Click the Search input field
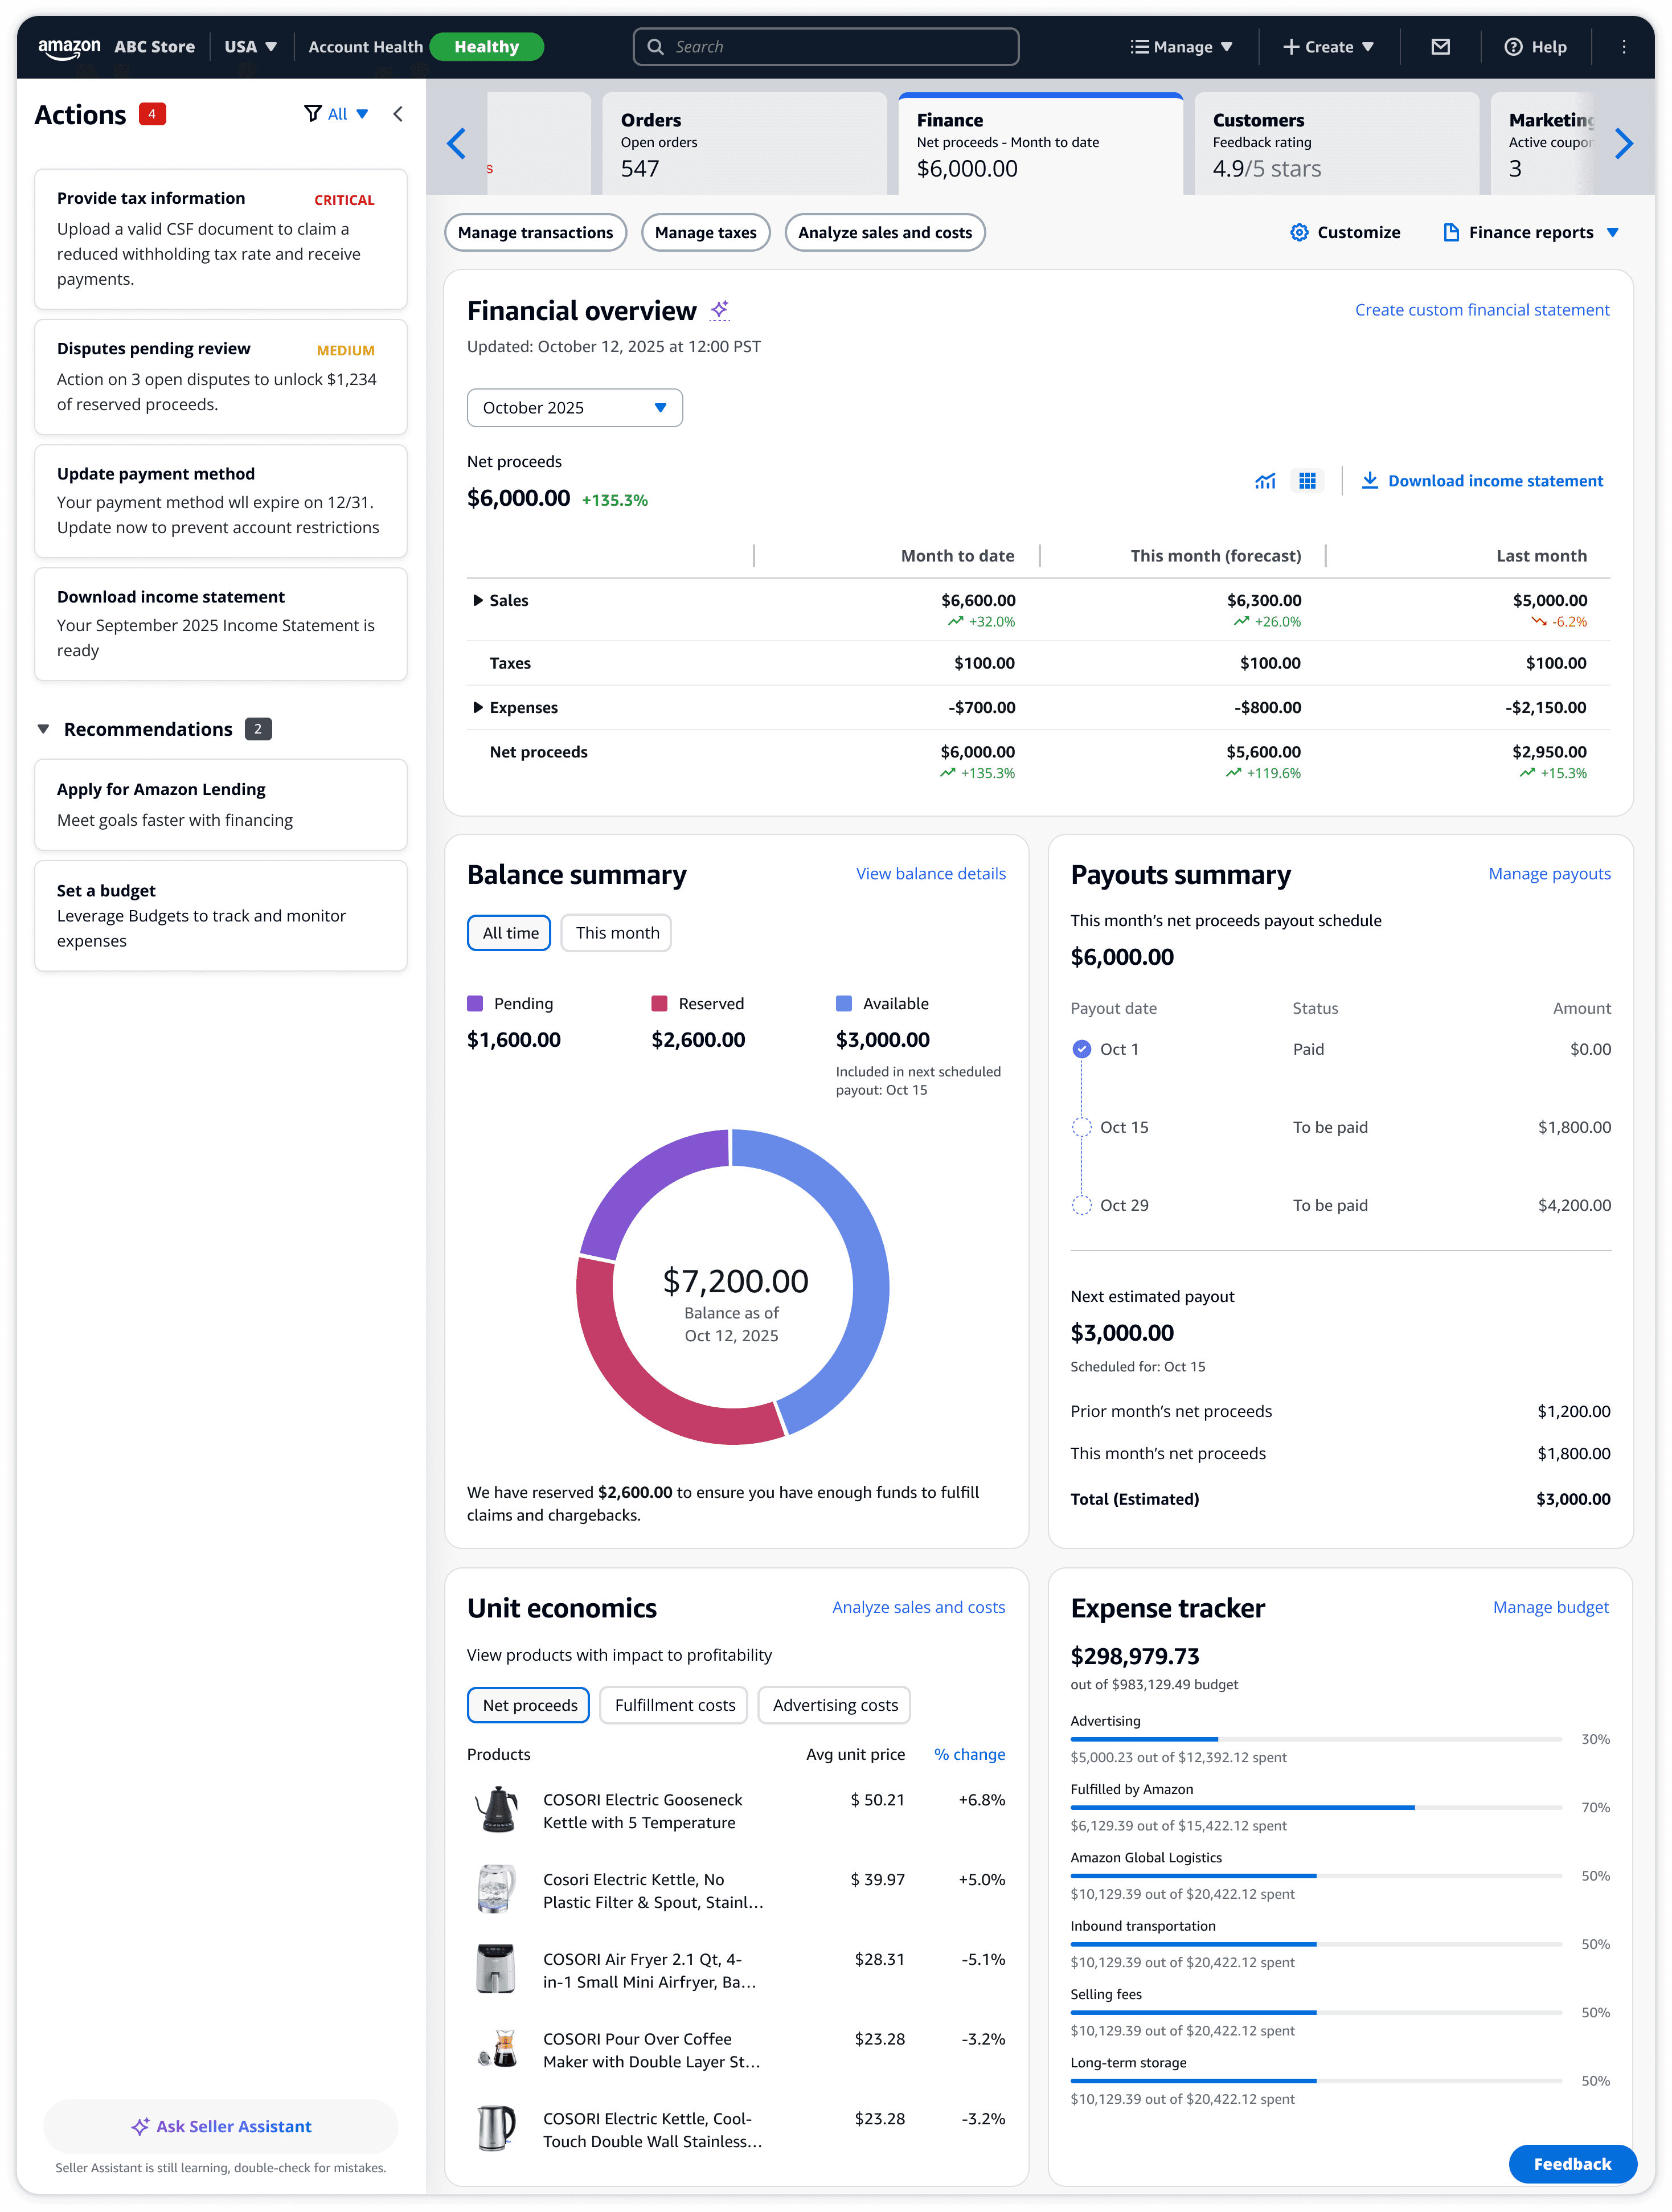This screenshot has width=1672, height=2212. pos(826,47)
